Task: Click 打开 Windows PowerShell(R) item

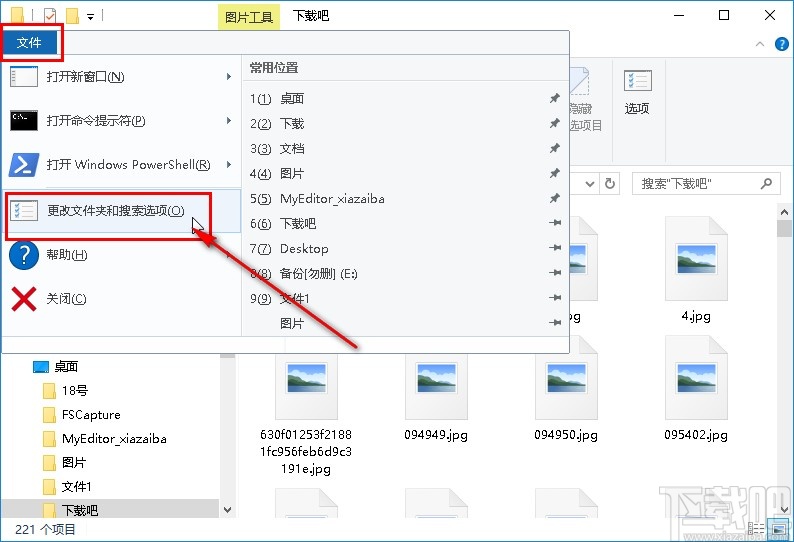Action: (121, 165)
